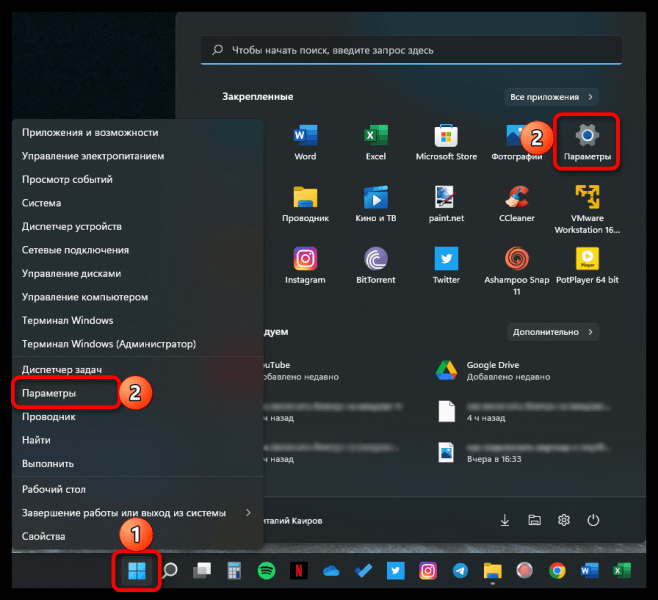
Task: Open Chrome from taskbar
Action: (x=557, y=571)
